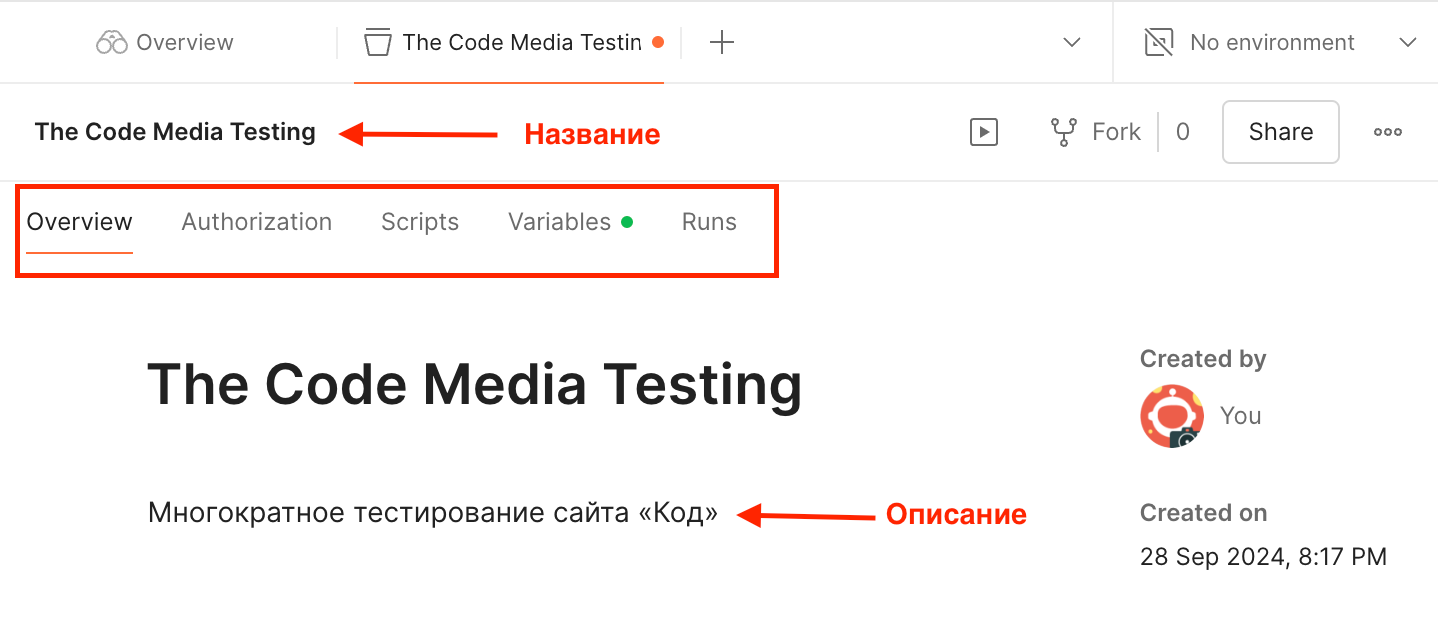This screenshot has height=628, width=1438.
Task: Click the fork count showing 0
Action: point(1182,131)
